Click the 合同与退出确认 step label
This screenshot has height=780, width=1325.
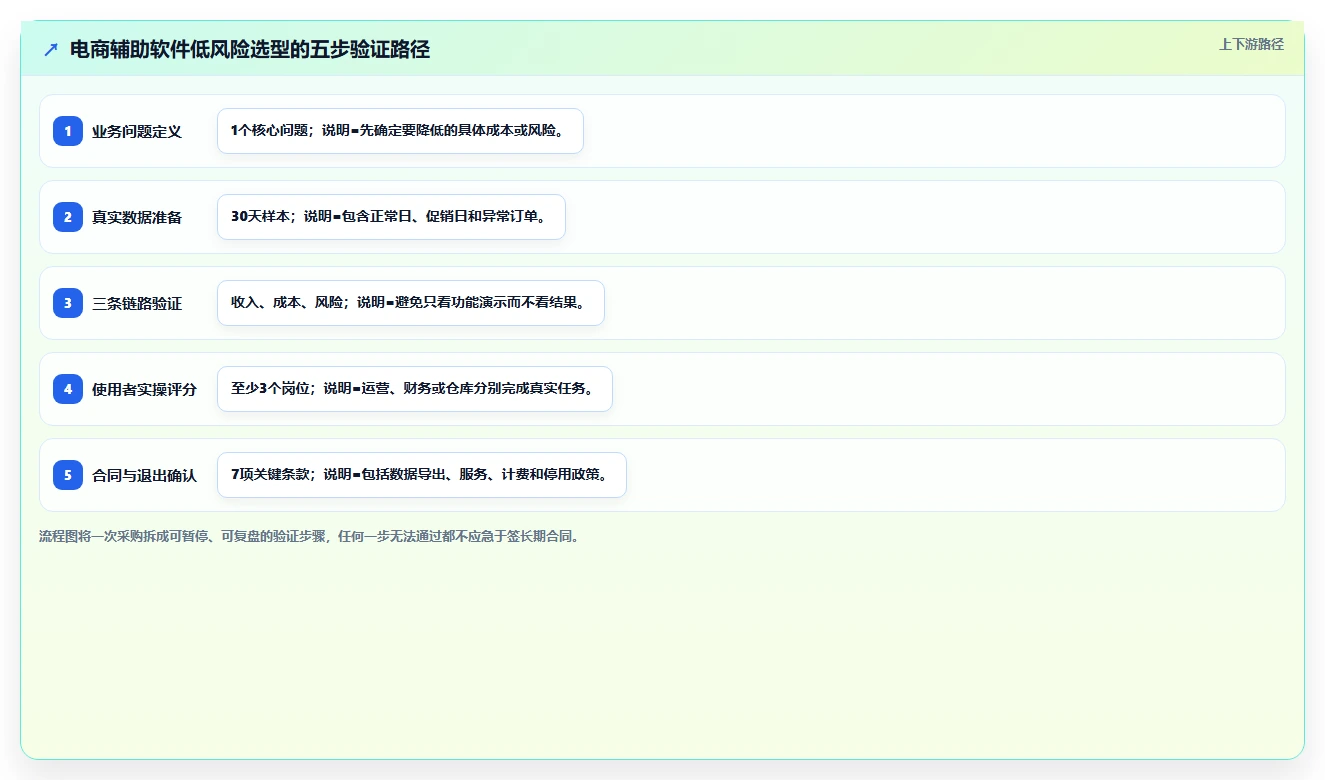pos(144,476)
